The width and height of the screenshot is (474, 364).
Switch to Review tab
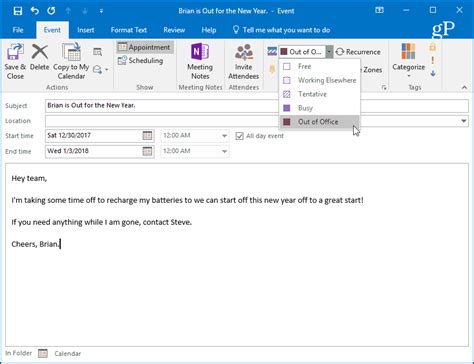click(174, 30)
